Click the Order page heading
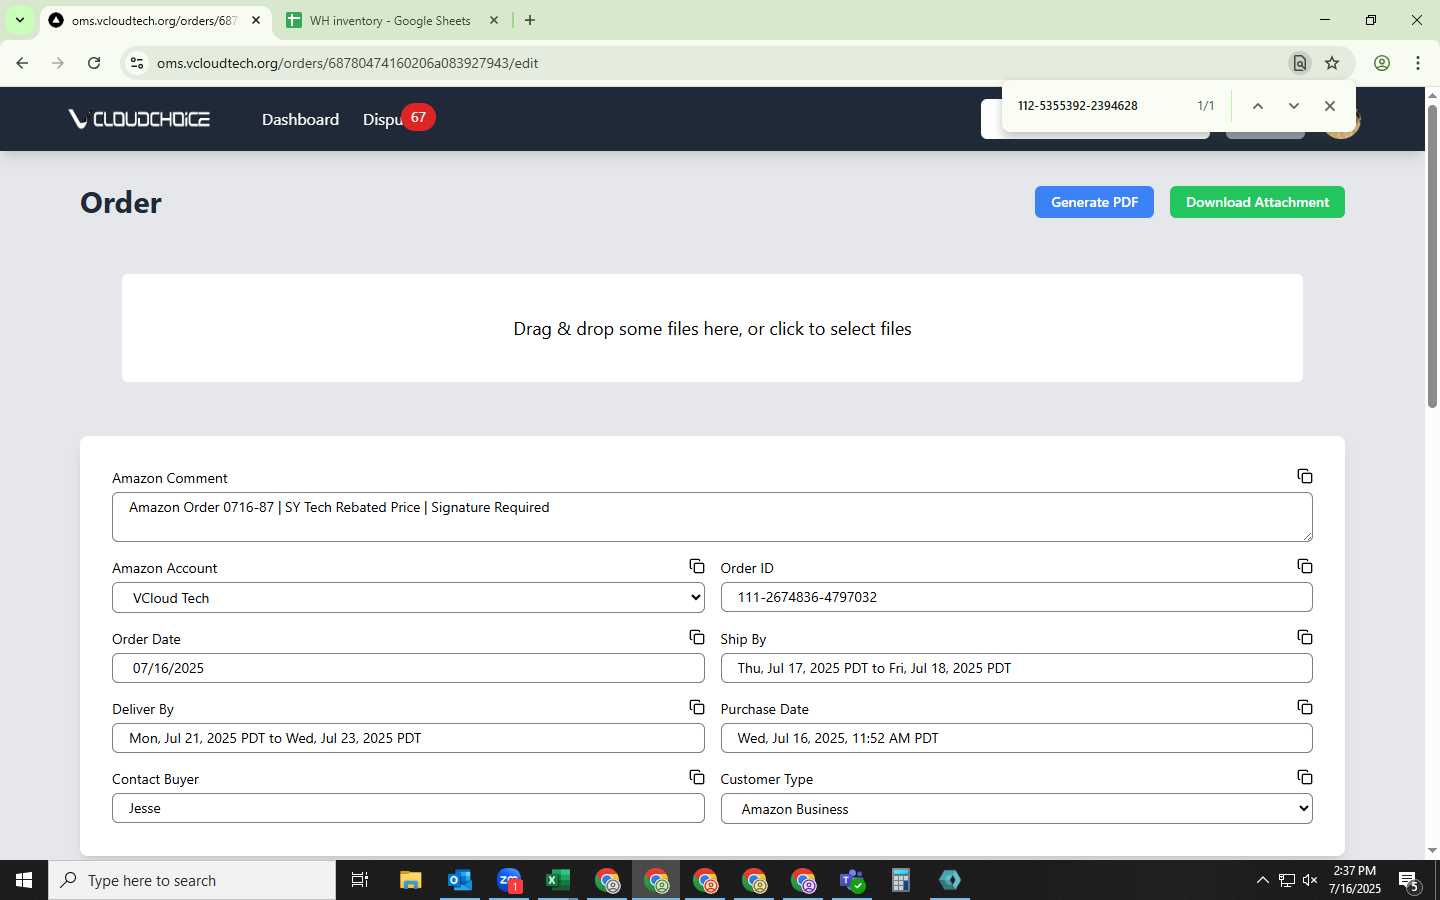This screenshot has width=1440, height=900. (121, 203)
